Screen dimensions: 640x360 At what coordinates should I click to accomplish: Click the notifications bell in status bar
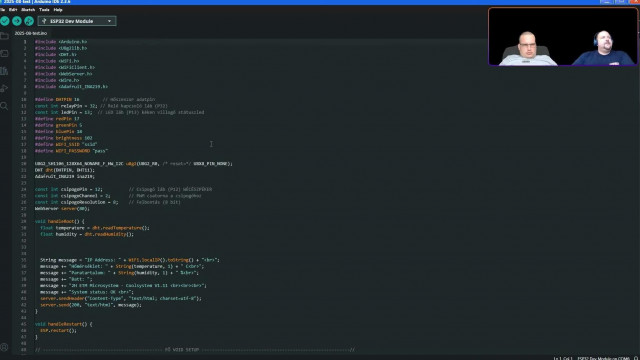pos(636,358)
